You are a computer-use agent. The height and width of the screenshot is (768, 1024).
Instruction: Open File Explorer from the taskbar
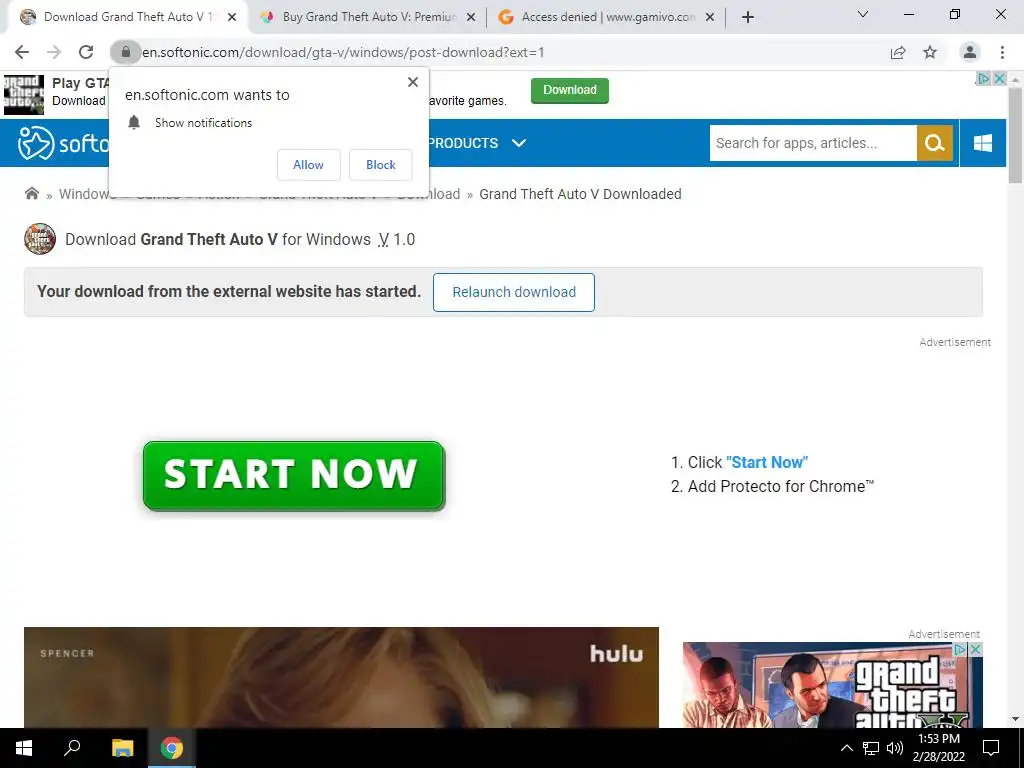tap(122, 748)
